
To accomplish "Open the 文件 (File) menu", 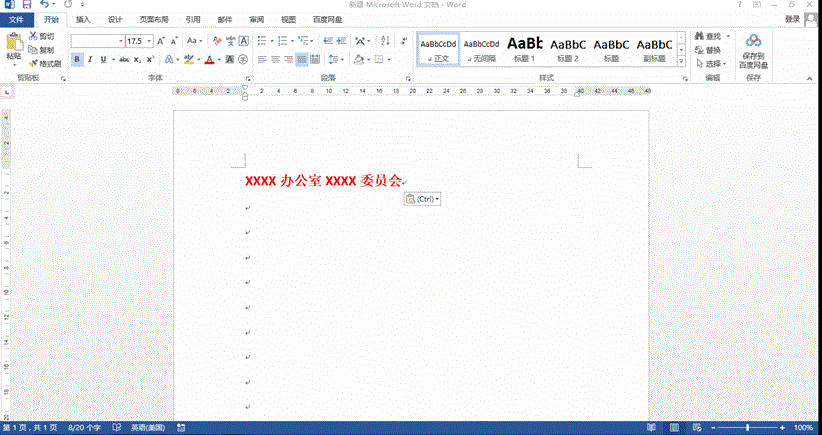I will (x=16, y=19).
